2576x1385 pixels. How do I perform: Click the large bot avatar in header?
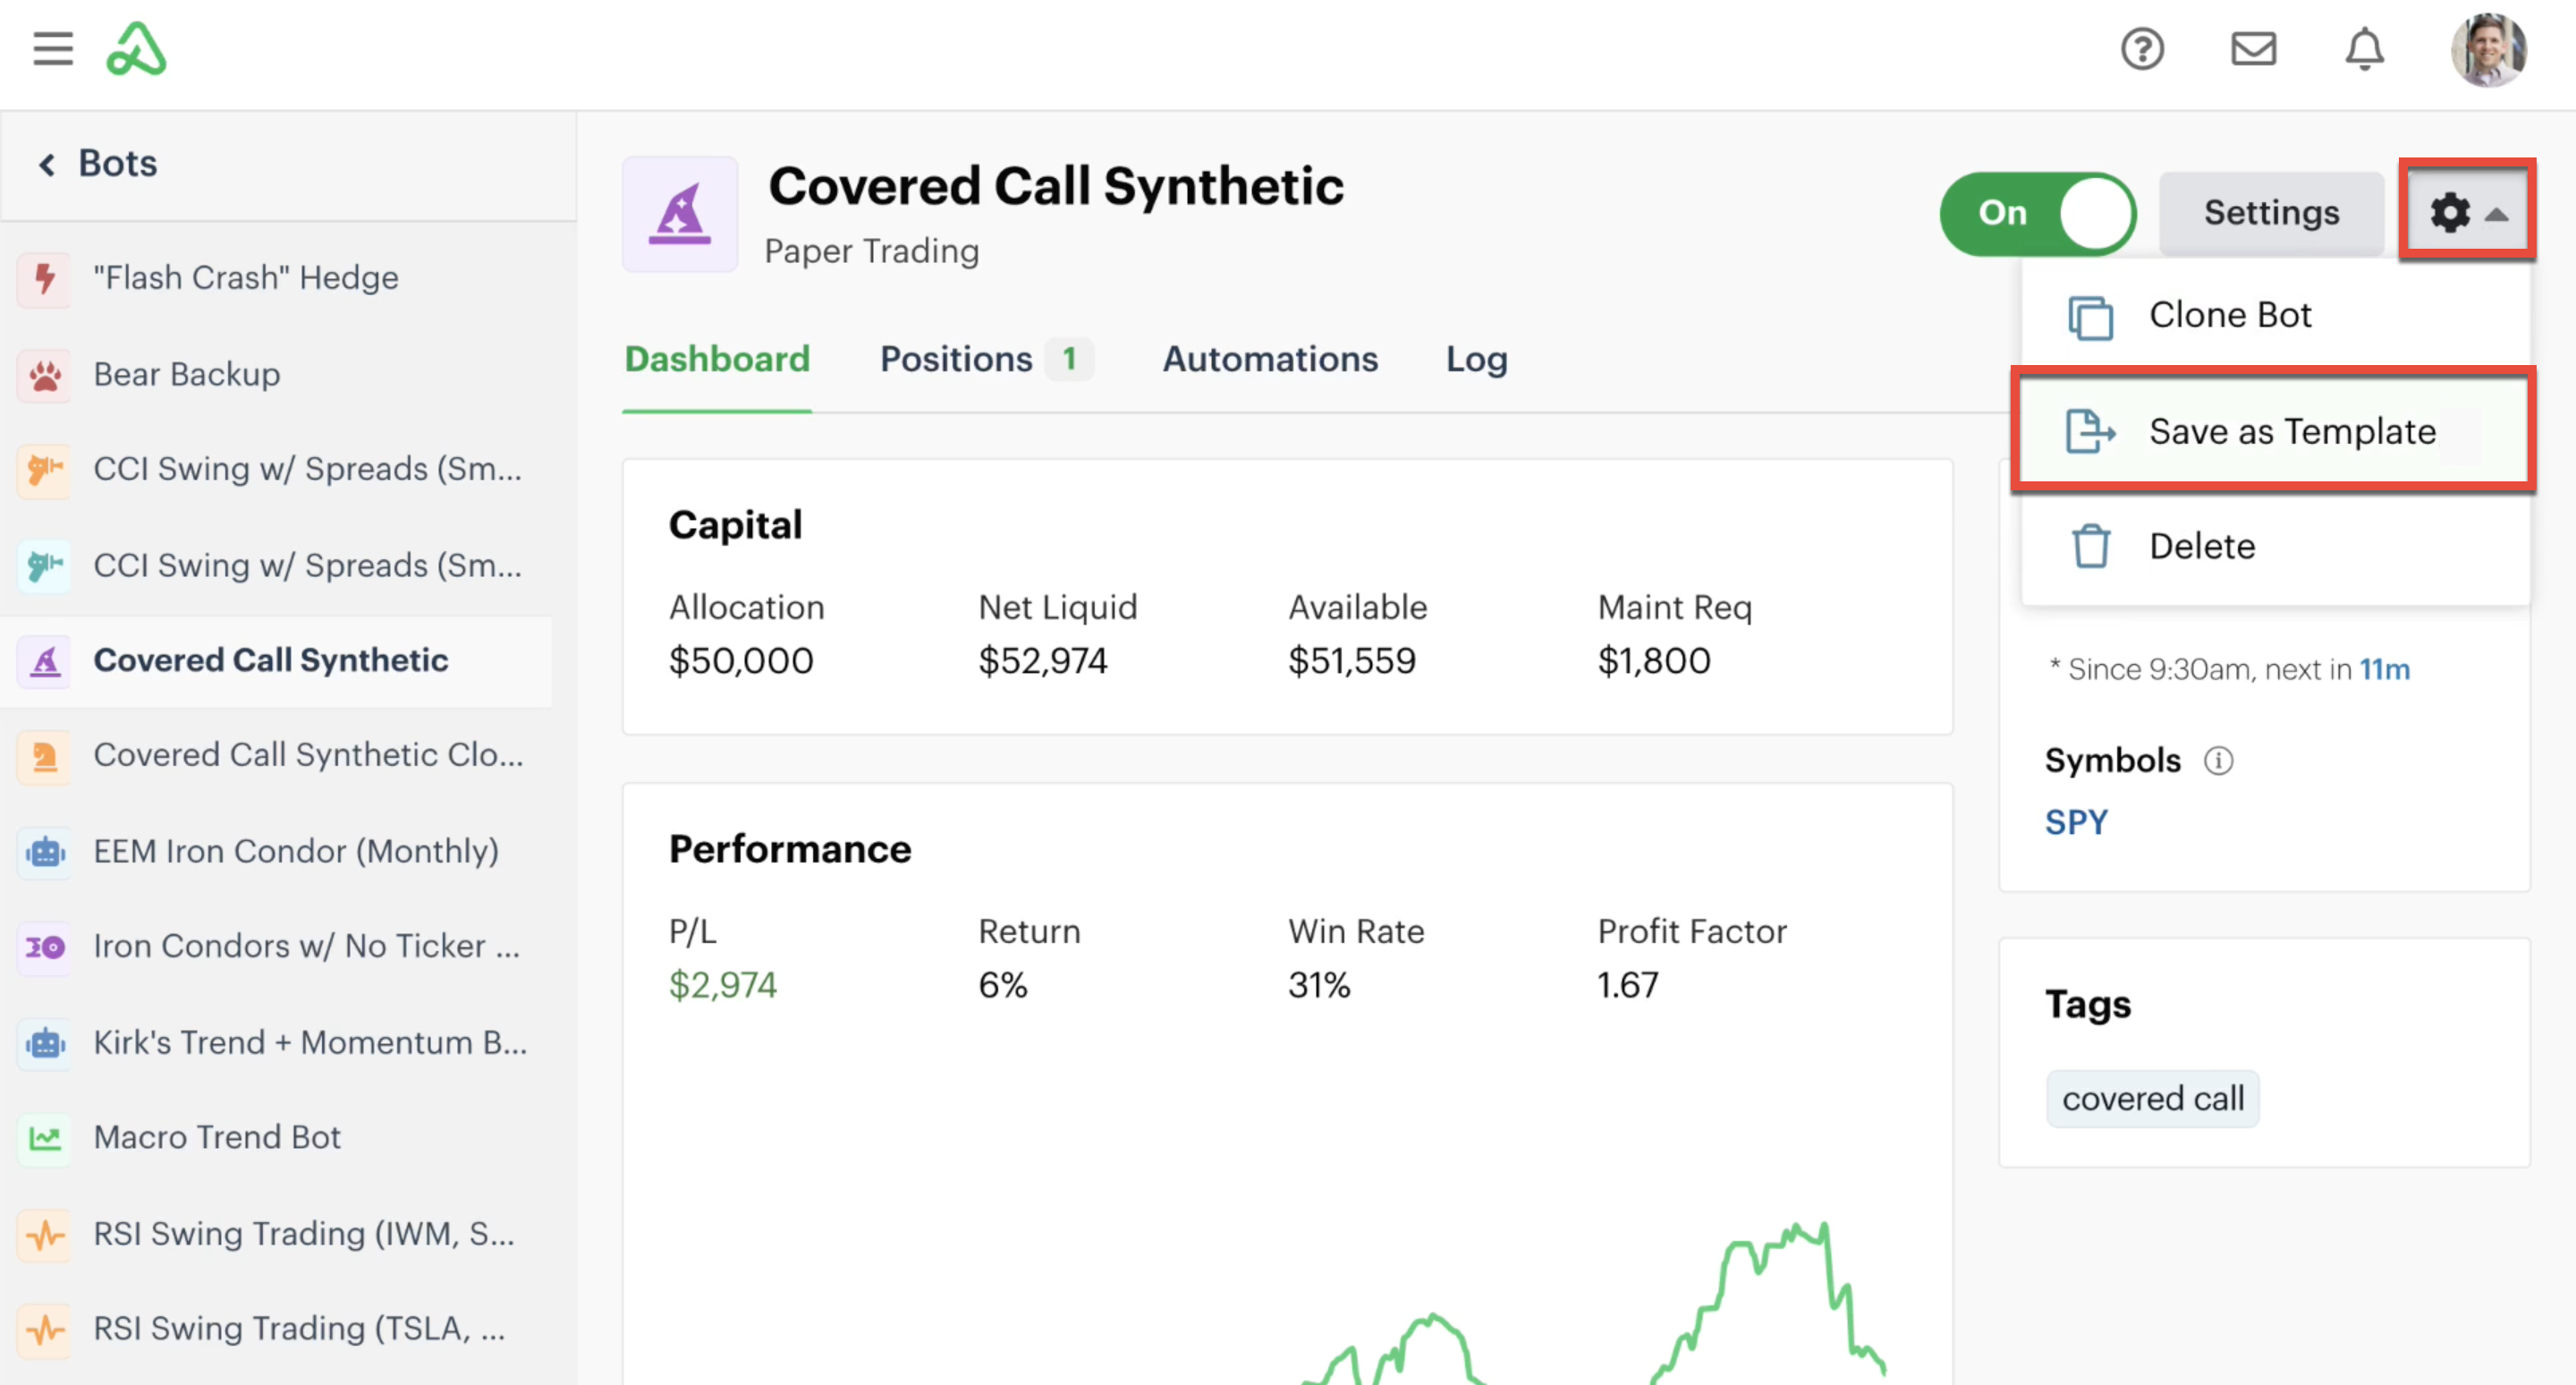click(x=680, y=214)
